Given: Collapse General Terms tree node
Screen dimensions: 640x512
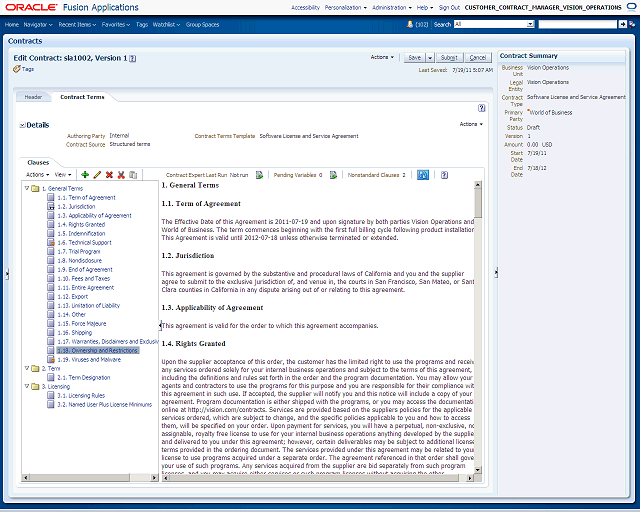Looking at the screenshot, I should 27,188.
